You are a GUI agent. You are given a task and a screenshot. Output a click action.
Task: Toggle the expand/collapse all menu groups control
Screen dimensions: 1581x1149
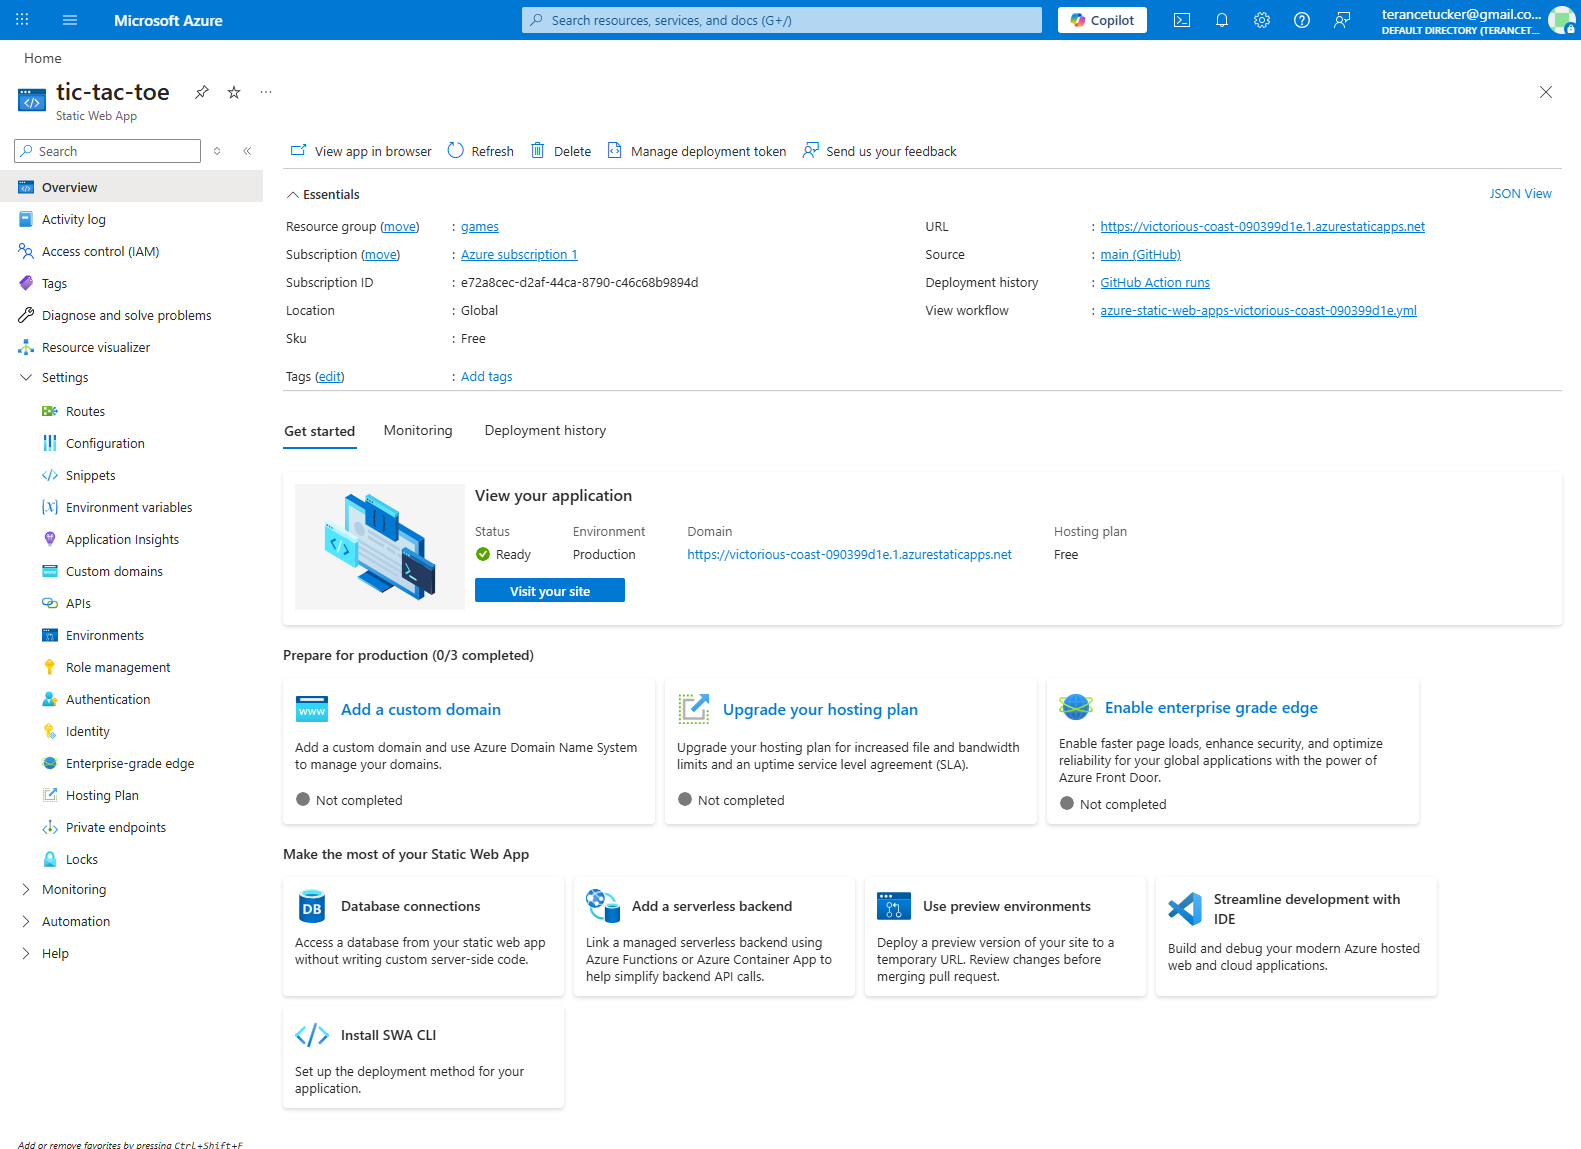217,151
